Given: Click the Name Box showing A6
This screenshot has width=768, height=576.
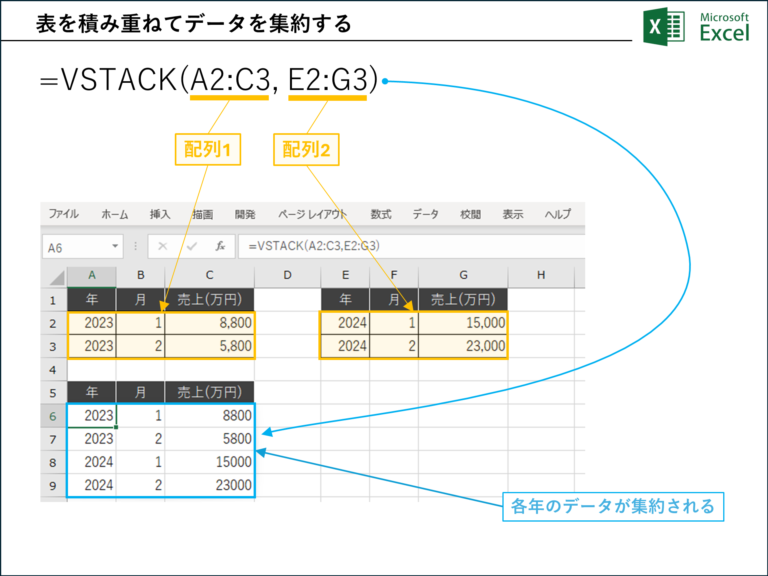Looking at the screenshot, I should click(76, 246).
